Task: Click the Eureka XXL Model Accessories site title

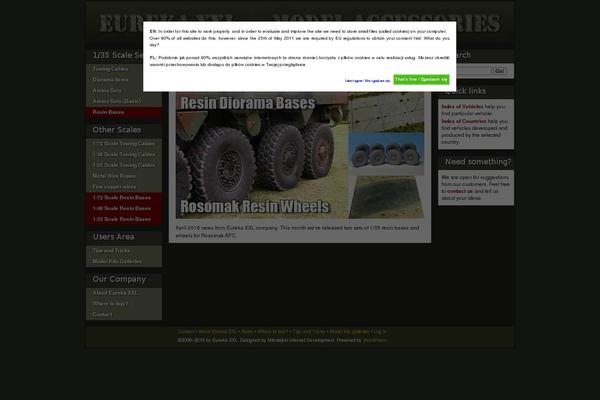Action: coord(300,24)
